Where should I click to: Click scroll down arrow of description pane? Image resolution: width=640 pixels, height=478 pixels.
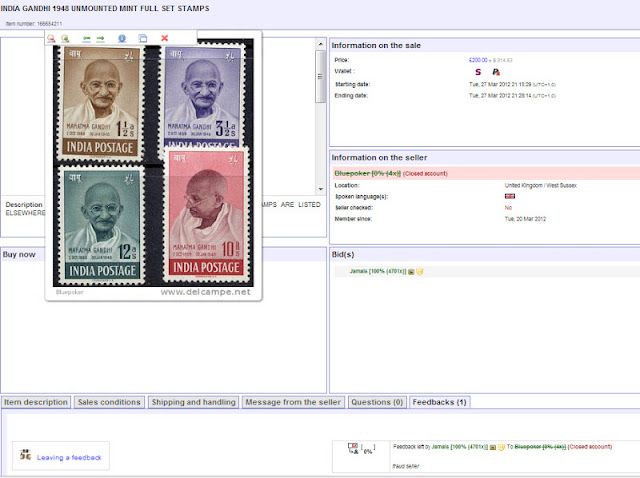click(x=320, y=189)
